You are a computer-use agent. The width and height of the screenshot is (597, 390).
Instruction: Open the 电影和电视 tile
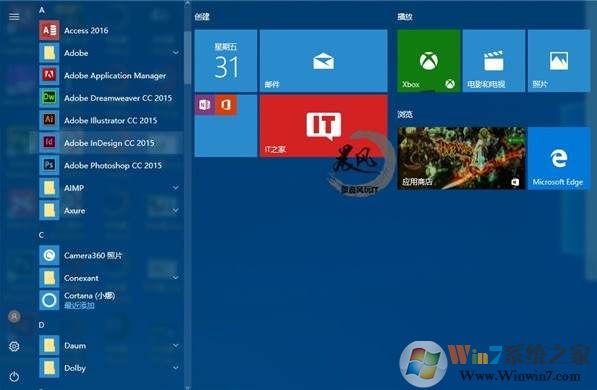[x=493, y=61]
